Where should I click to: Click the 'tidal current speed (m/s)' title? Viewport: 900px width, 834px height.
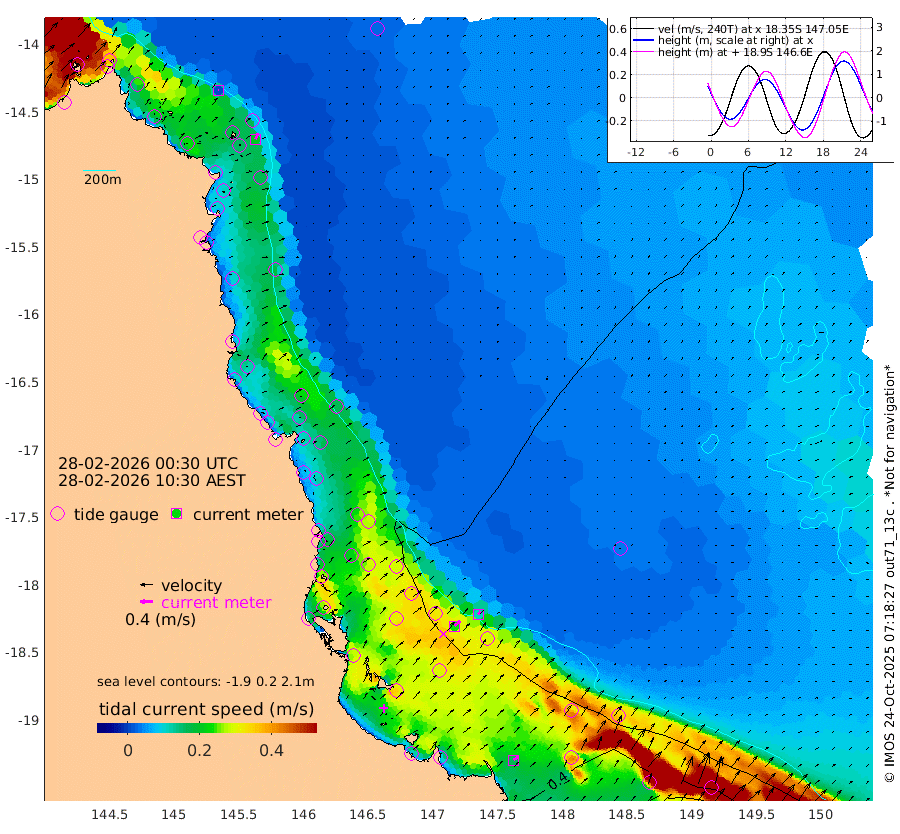point(207,709)
